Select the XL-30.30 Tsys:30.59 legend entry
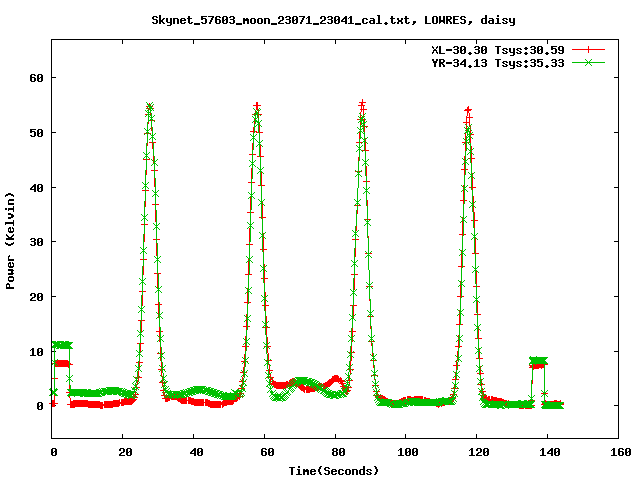 498,50
